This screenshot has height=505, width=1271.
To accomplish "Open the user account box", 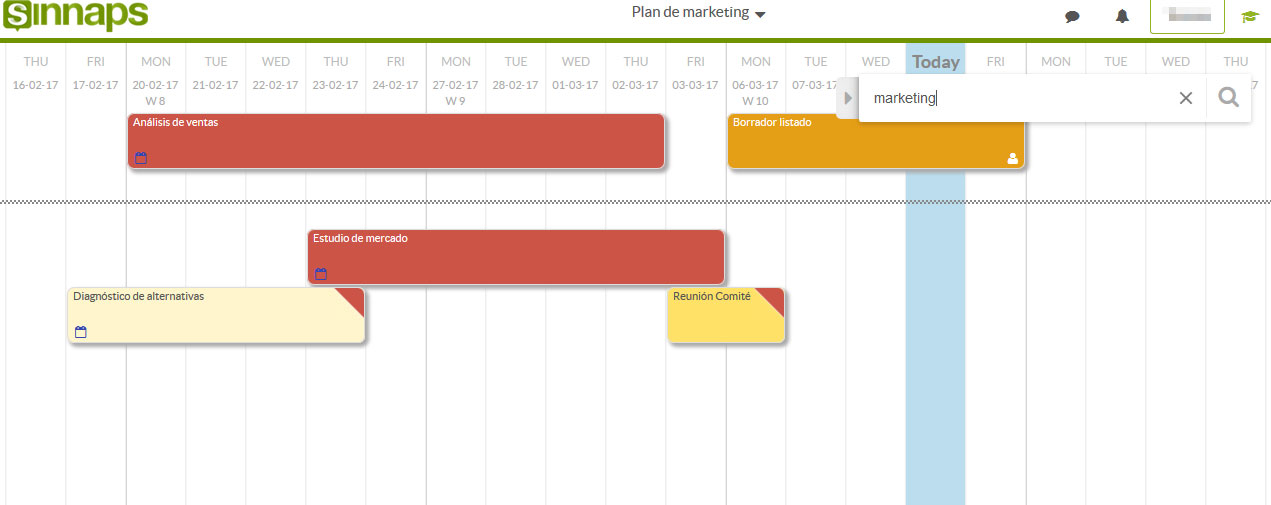I will (1187, 16).
